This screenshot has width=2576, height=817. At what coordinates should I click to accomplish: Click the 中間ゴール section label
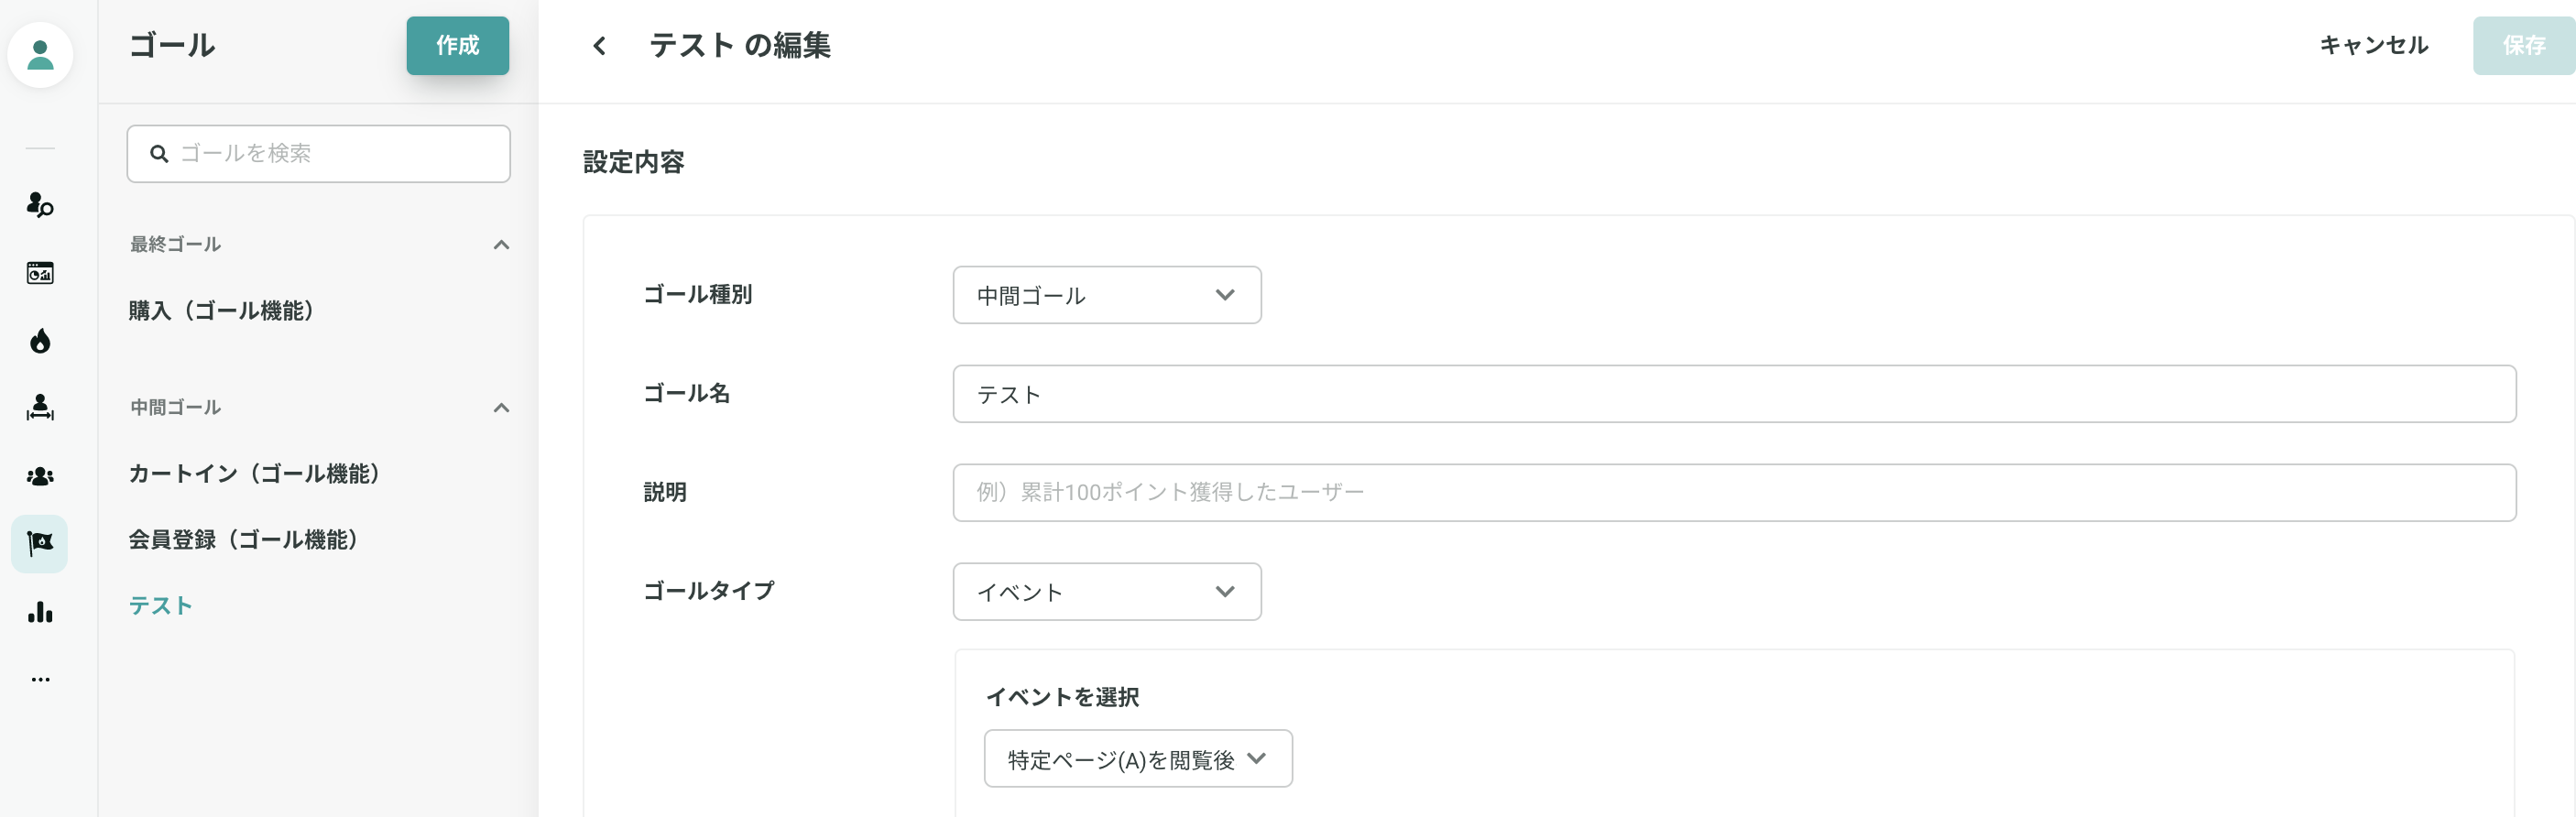pos(176,408)
